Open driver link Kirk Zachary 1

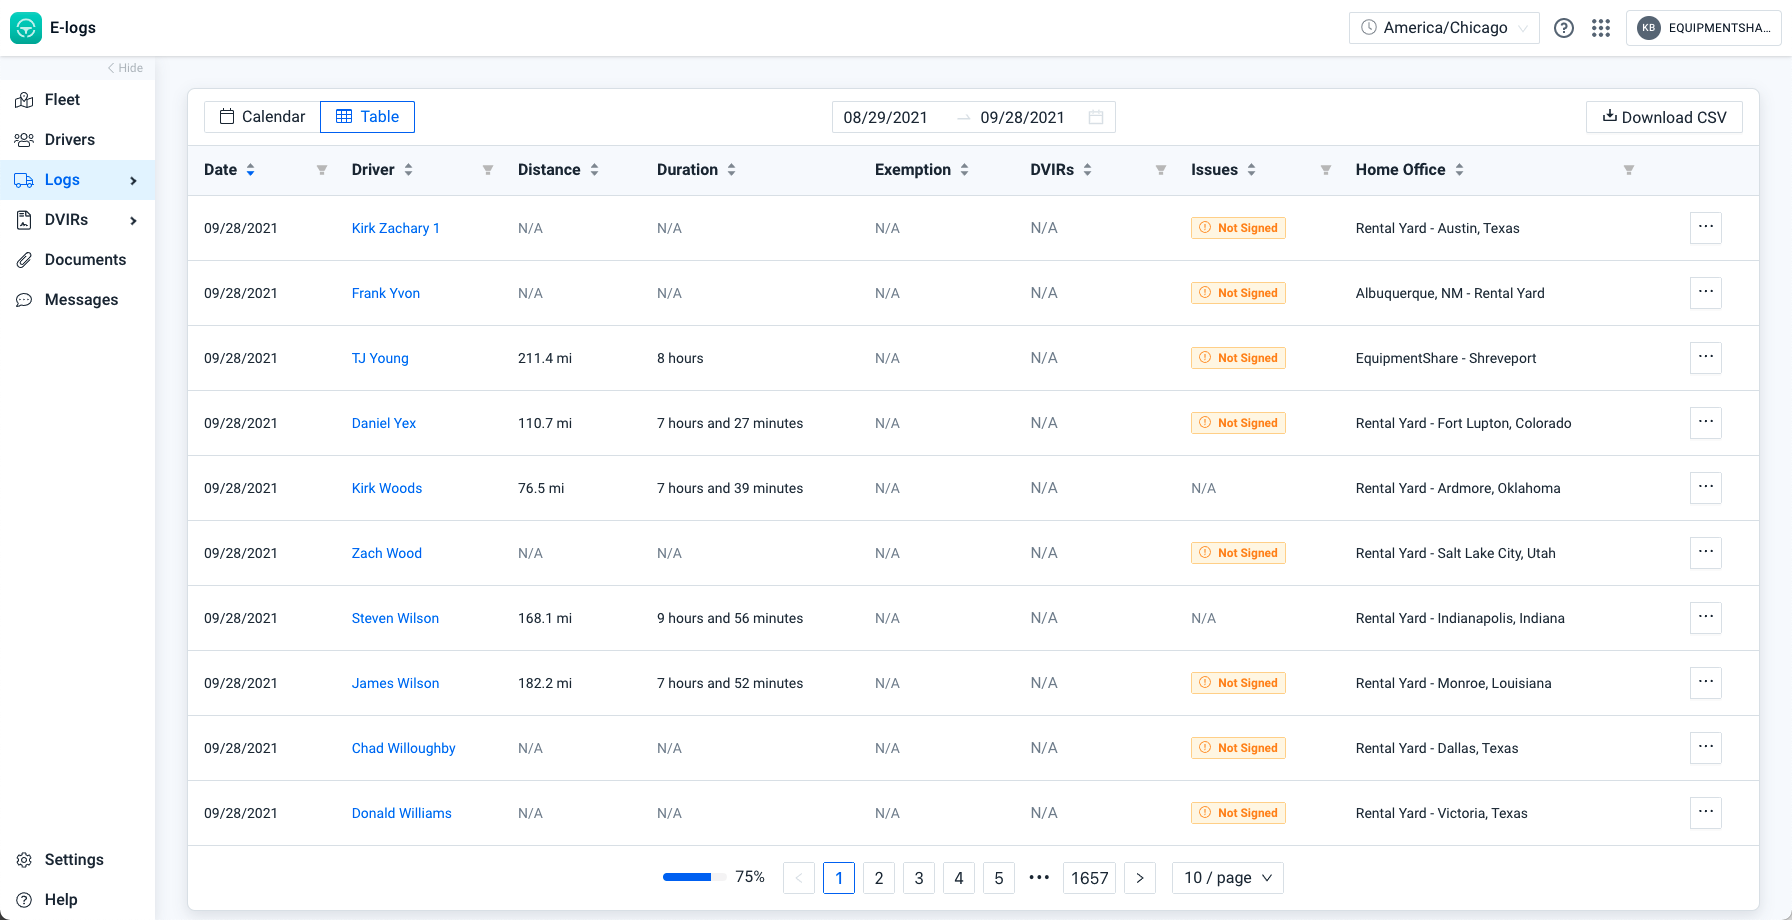(396, 228)
